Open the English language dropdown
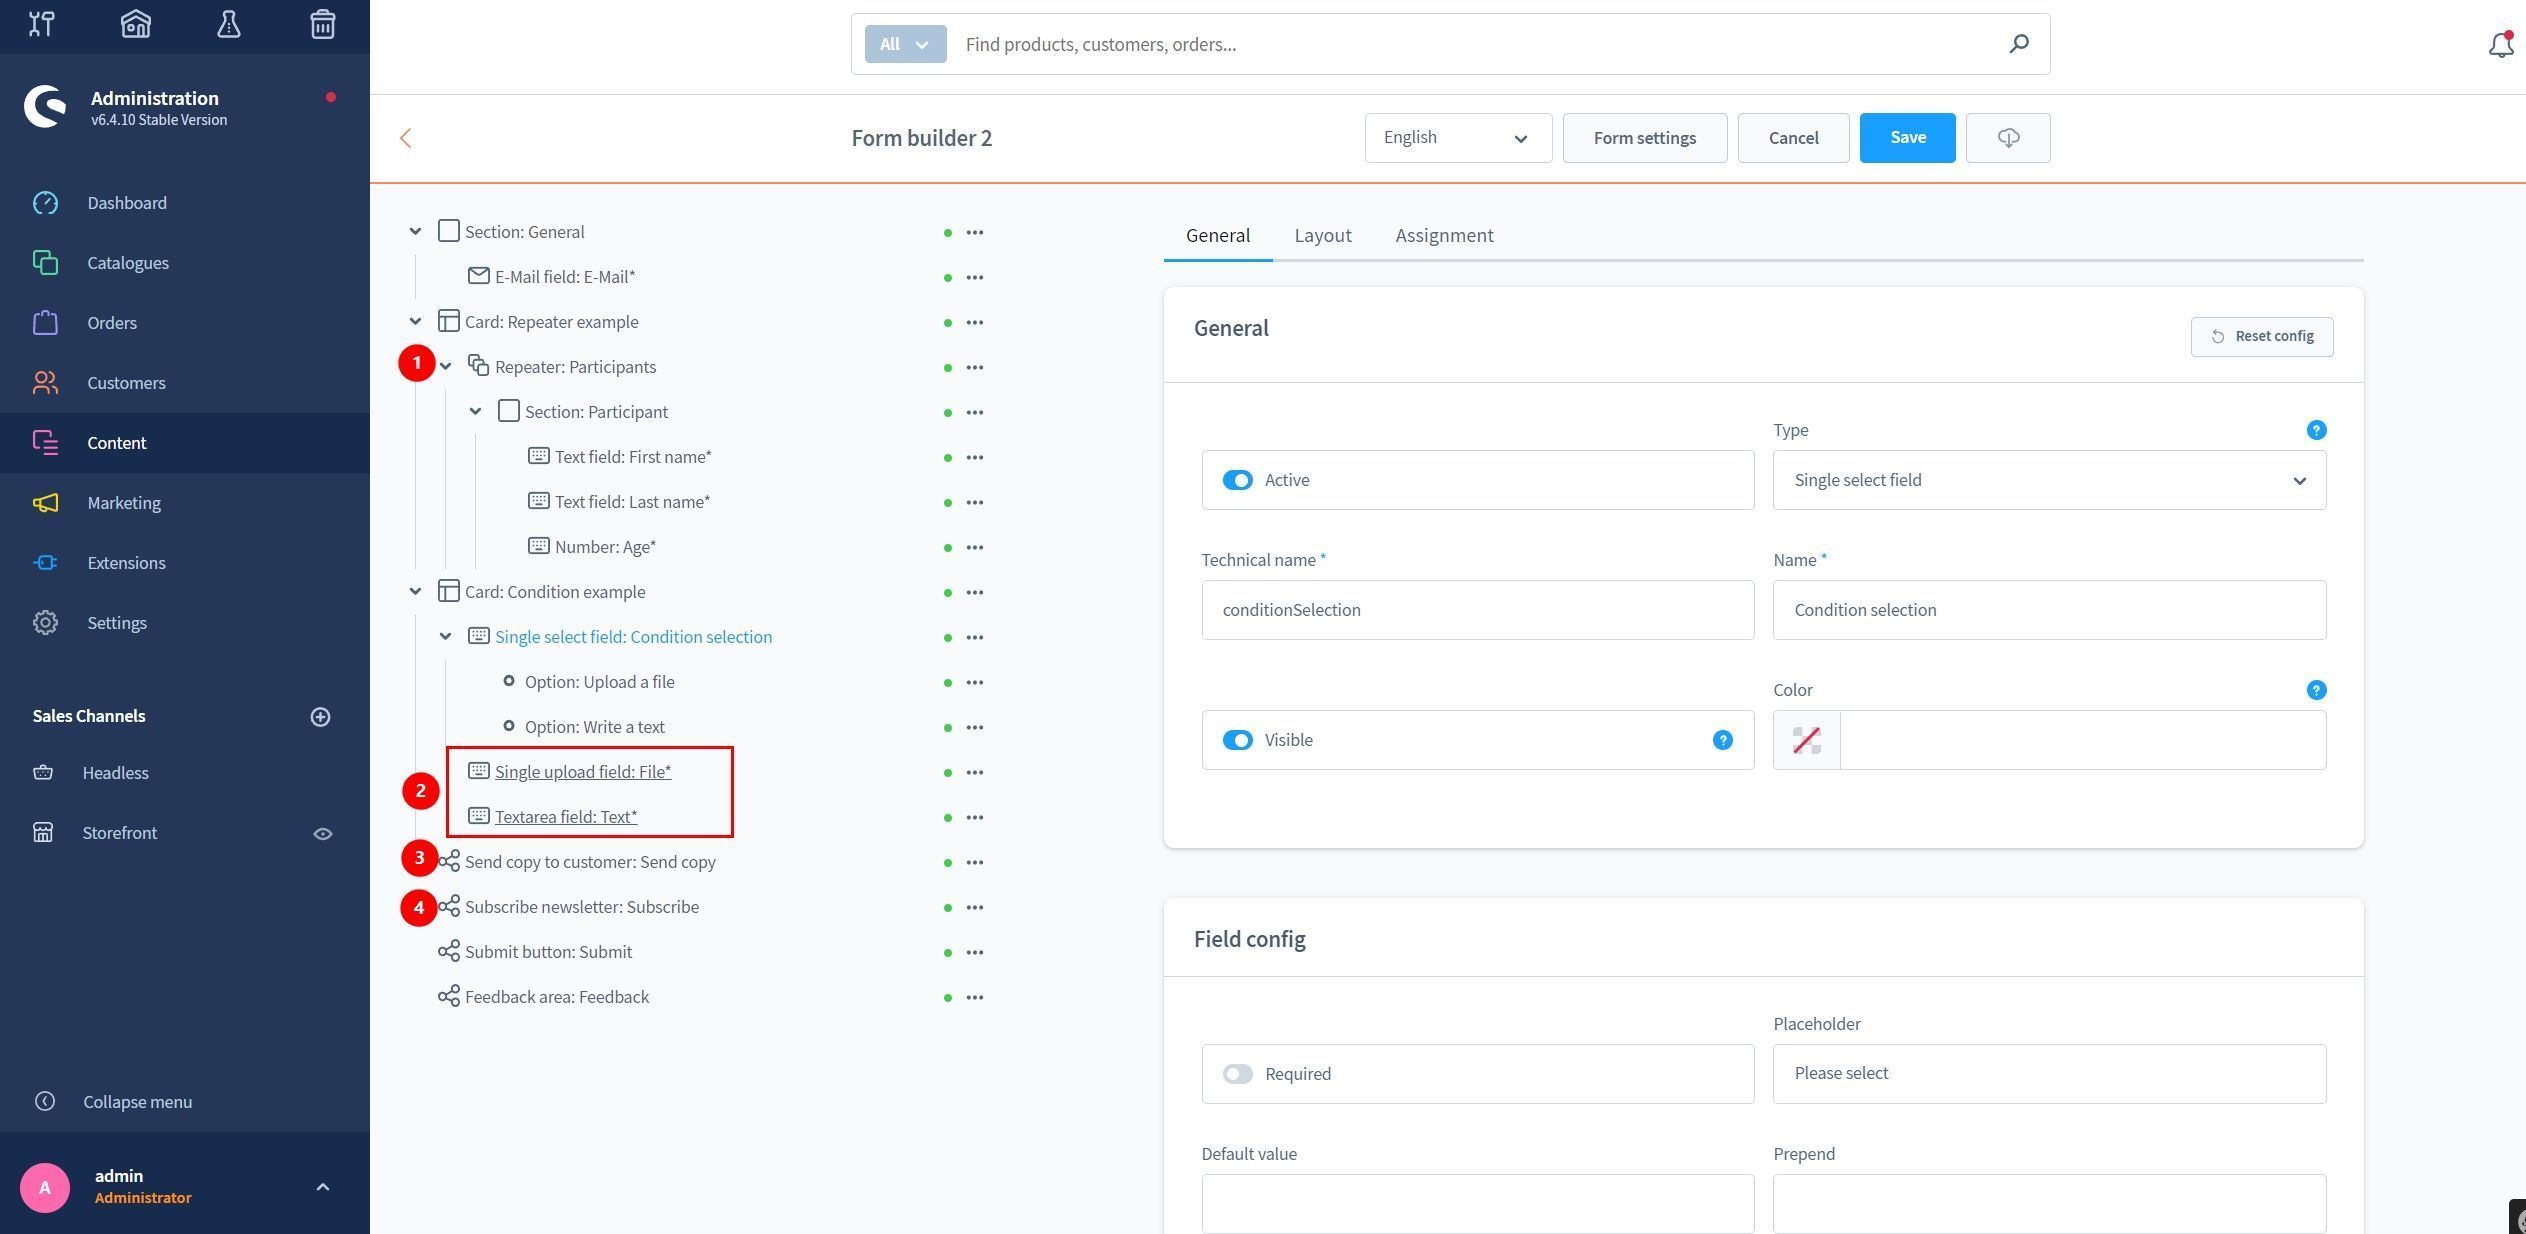The image size is (2526, 1234). tap(1457, 138)
